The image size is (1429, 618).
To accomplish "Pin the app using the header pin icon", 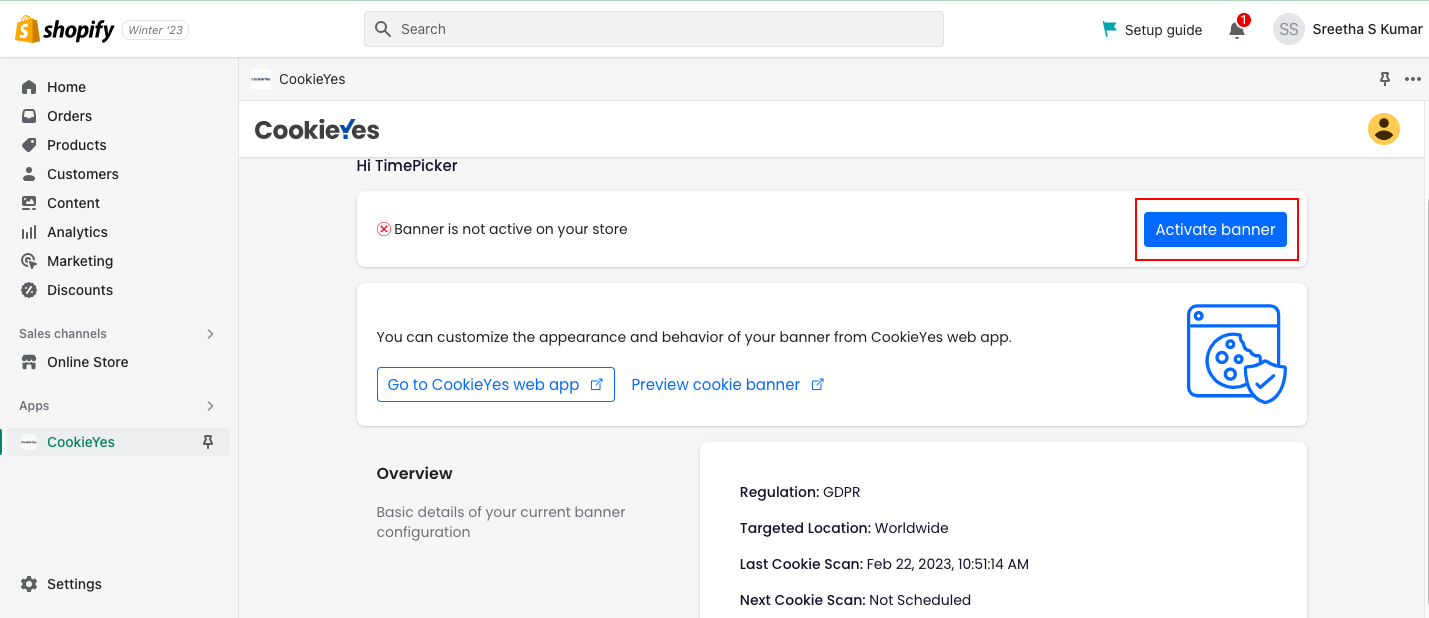I will pos(1385,79).
